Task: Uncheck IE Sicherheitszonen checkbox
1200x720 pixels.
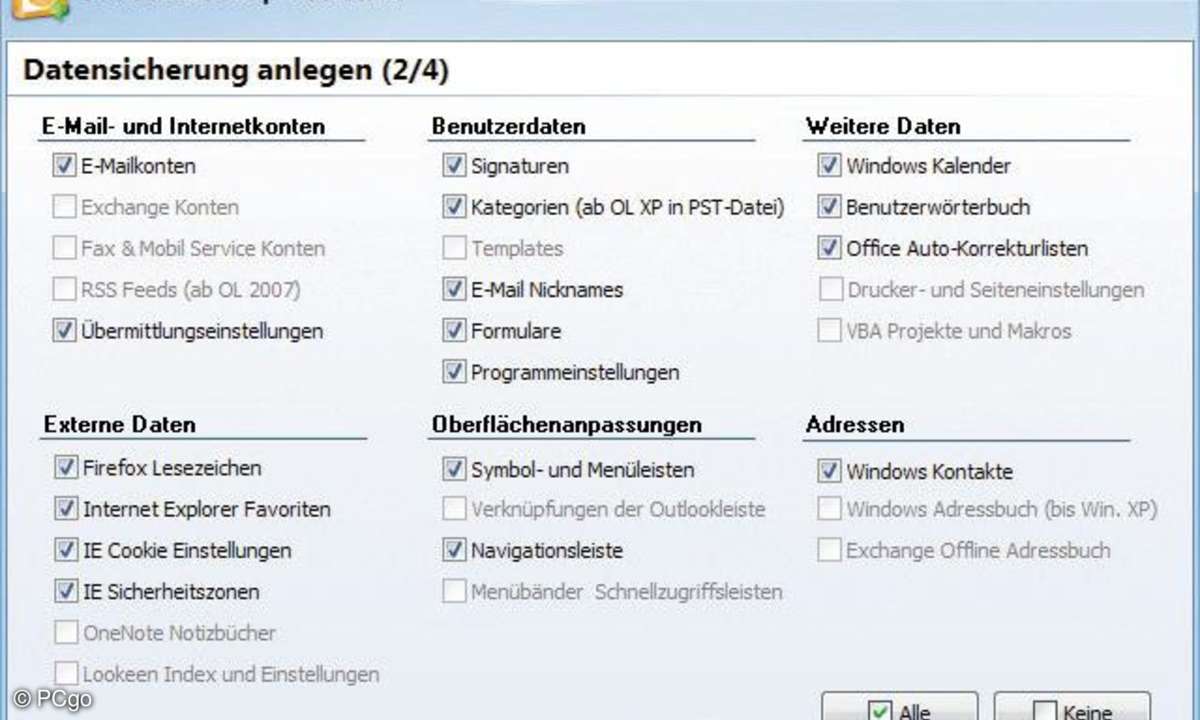Action: coord(66,592)
